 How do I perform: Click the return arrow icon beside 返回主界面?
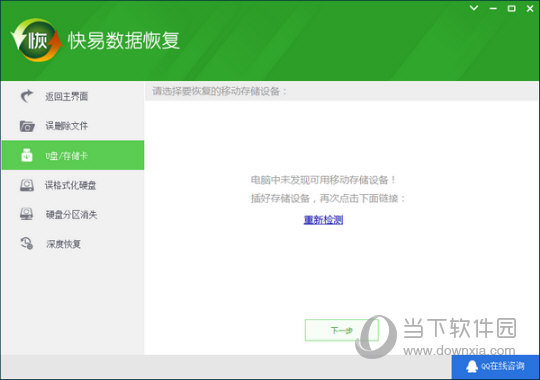click(x=27, y=96)
